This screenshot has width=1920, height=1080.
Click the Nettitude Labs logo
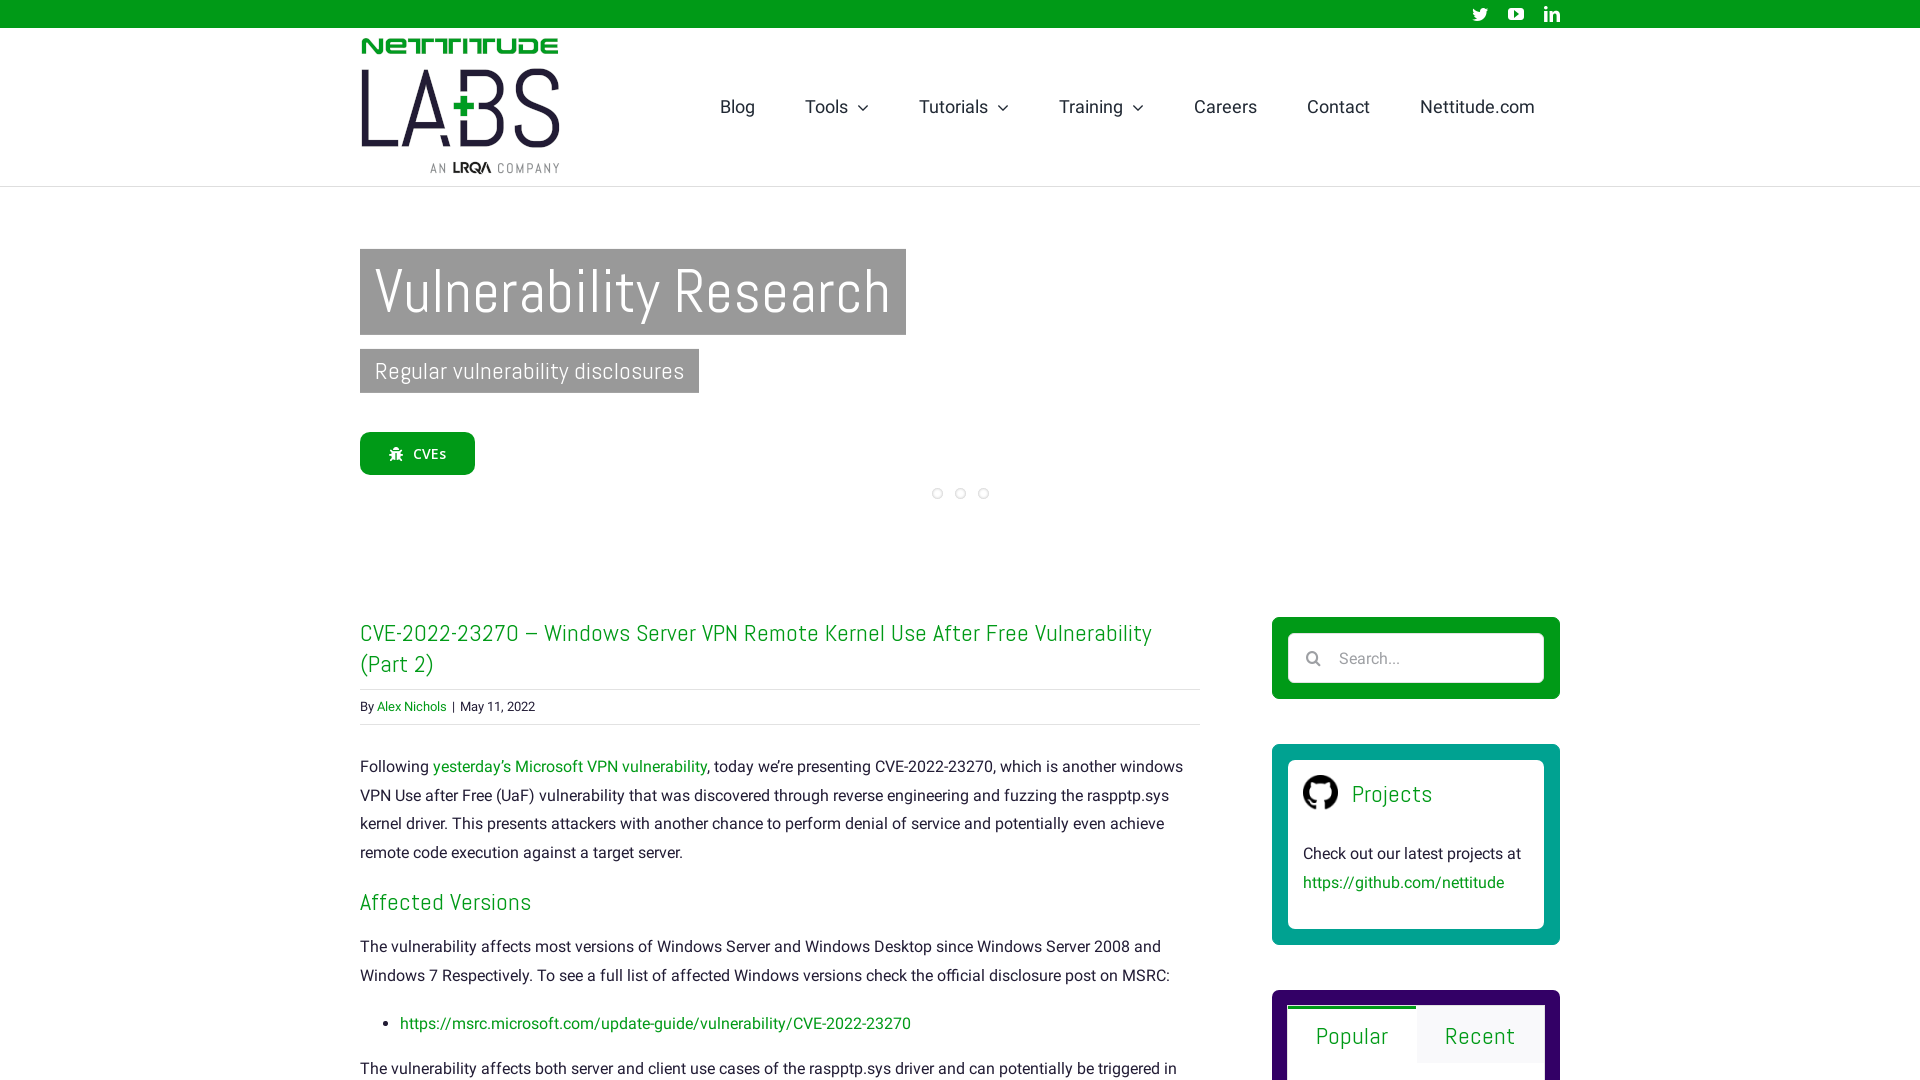460,106
